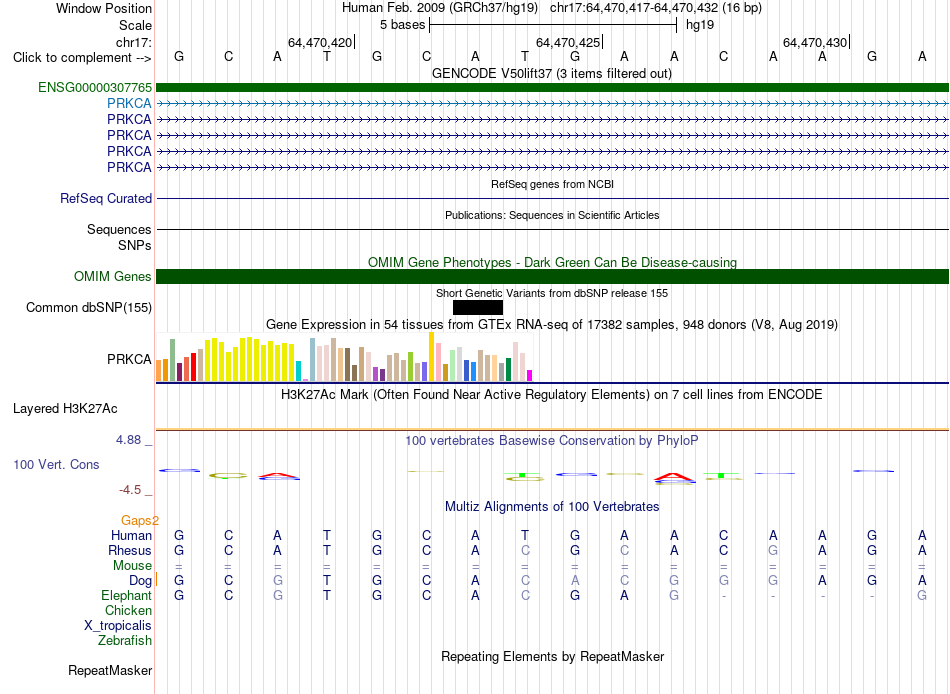The height and width of the screenshot is (694, 950).
Task: Click the GENCODE V50lift37 track title
Action: pos(552,73)
